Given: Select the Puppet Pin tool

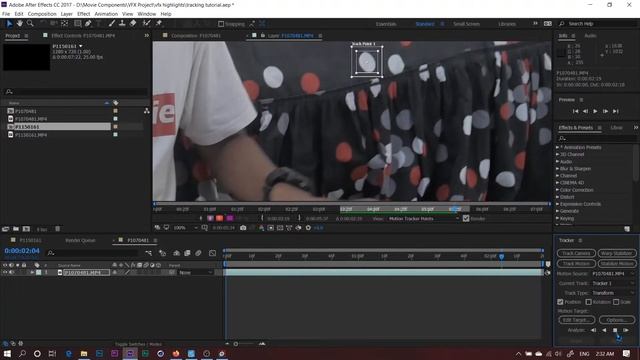Looking at the screenshot, I should coord(159,24).
